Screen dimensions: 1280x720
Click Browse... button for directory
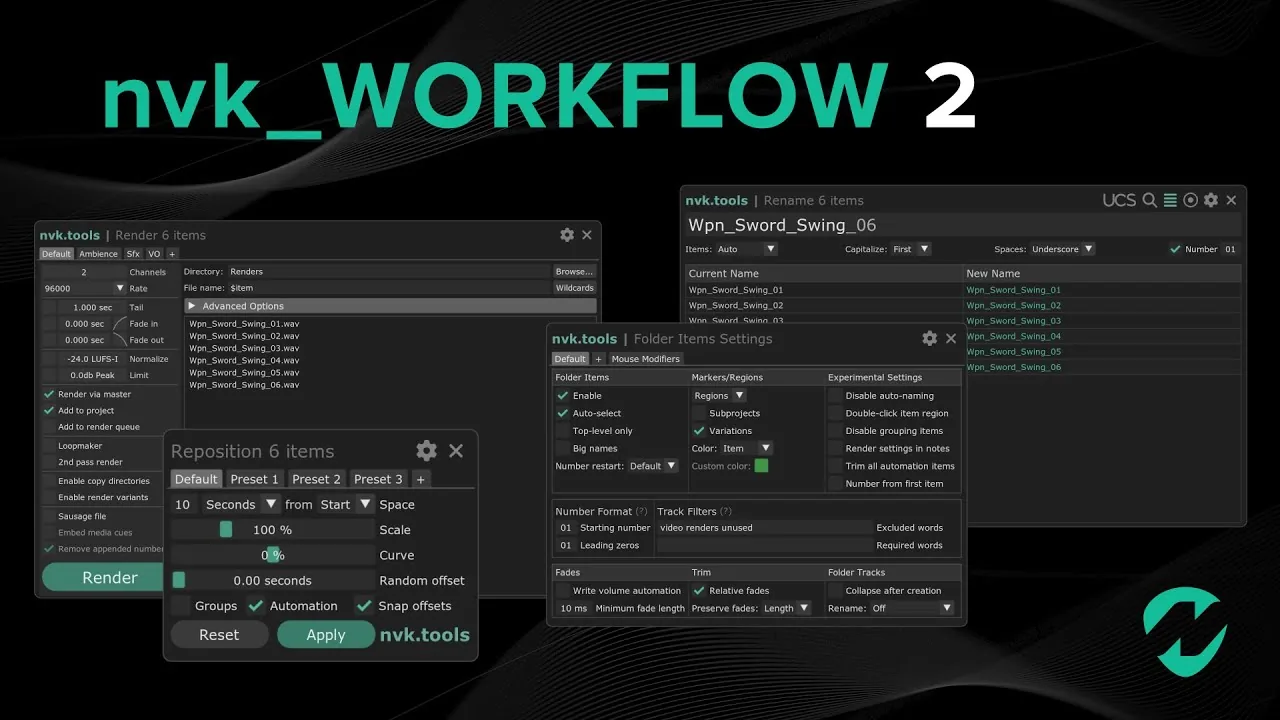point(574,271)
